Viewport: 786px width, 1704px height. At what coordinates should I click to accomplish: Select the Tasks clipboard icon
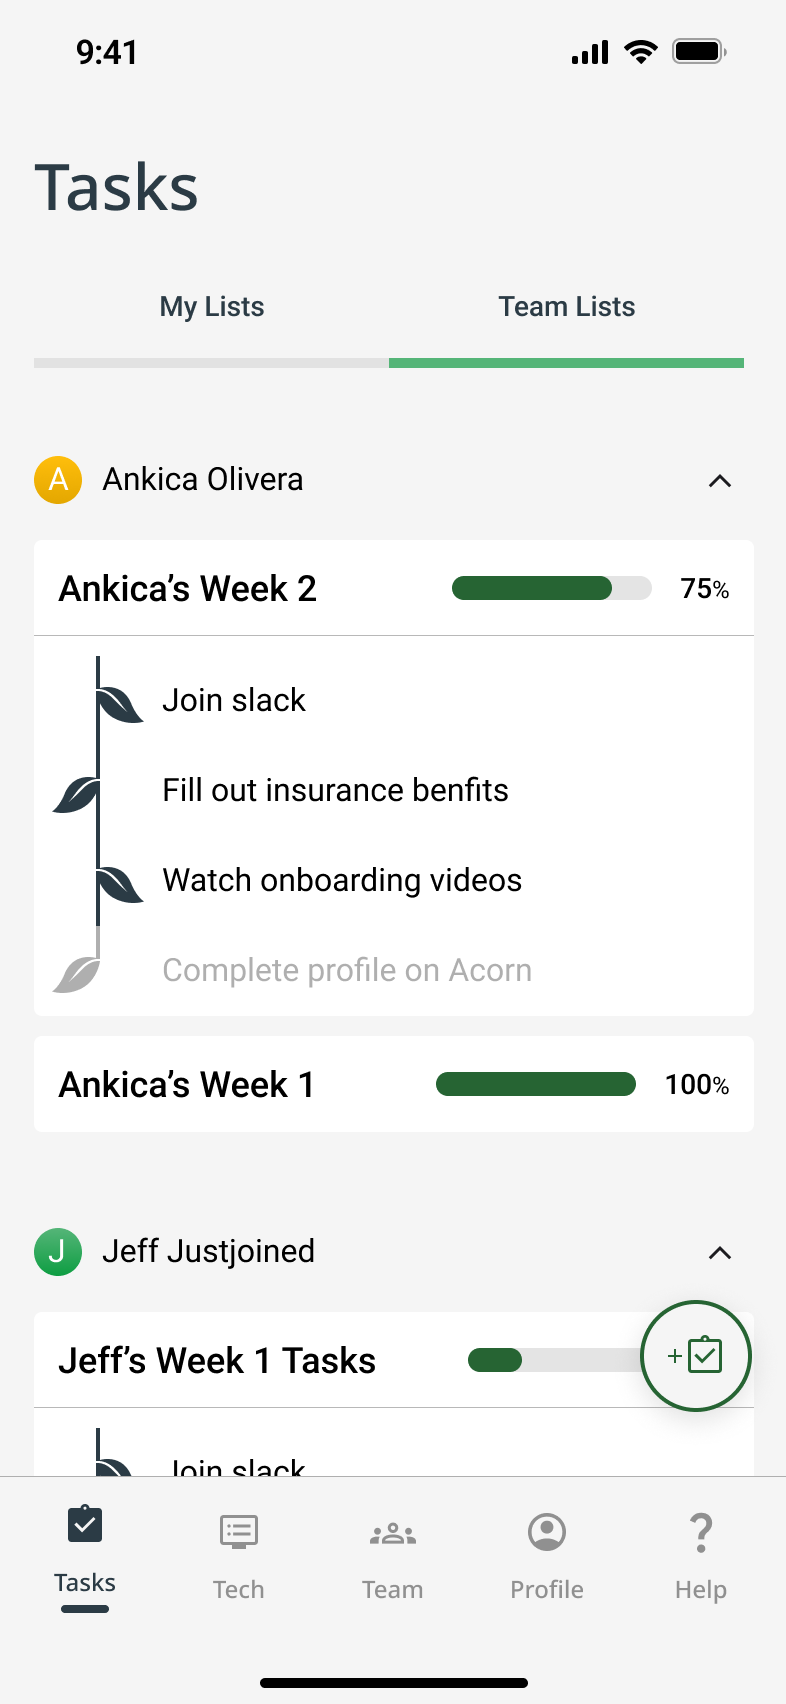85,1526
